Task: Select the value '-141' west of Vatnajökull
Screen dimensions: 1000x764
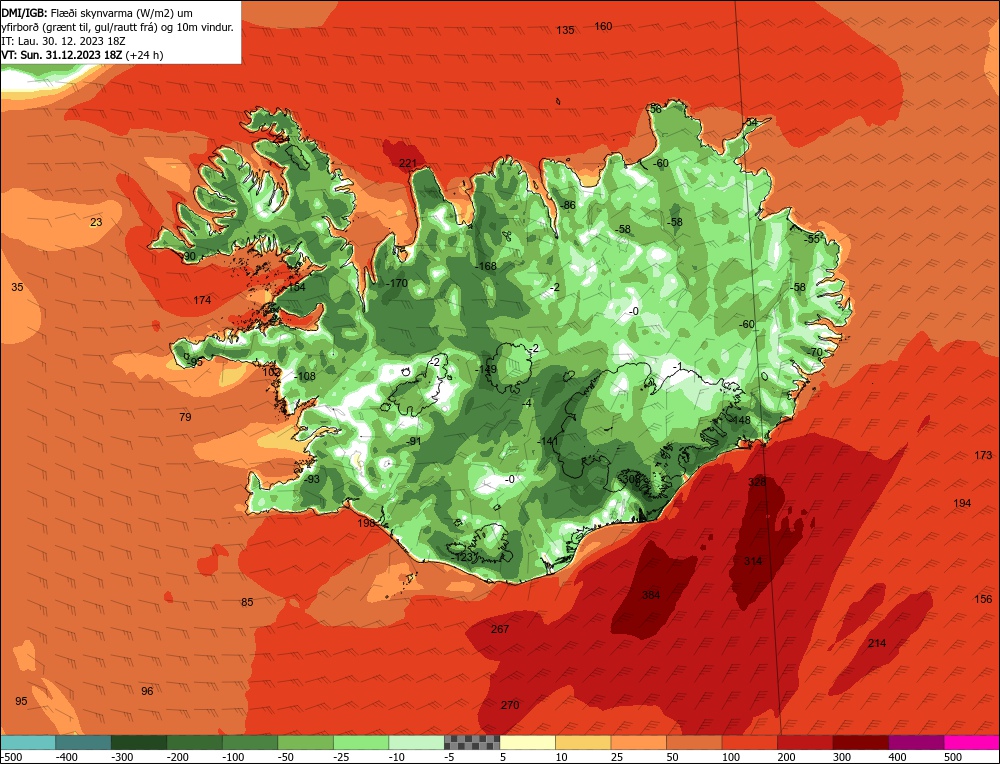Action: click(547, 441)
